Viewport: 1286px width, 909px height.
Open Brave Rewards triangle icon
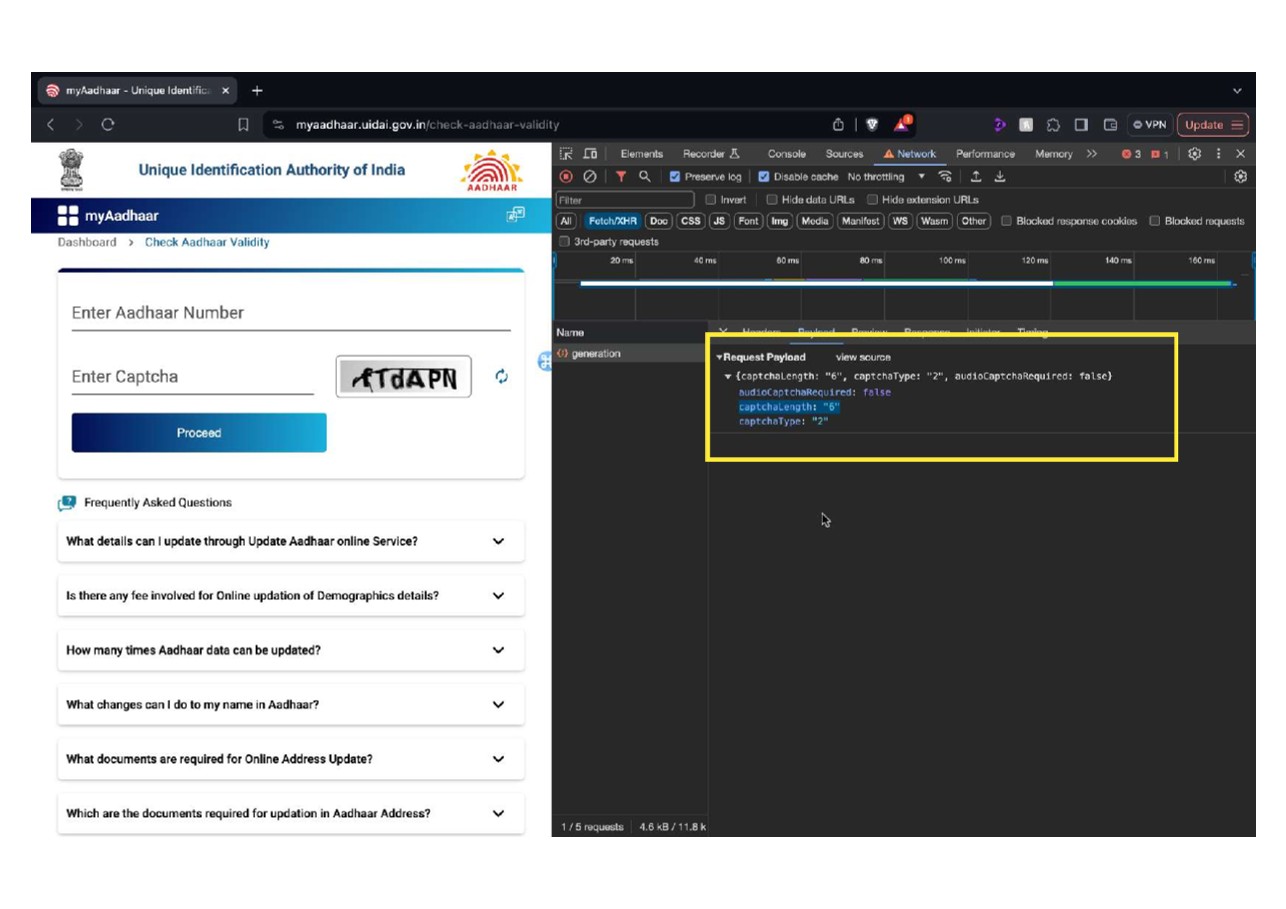tap(902, 124)
